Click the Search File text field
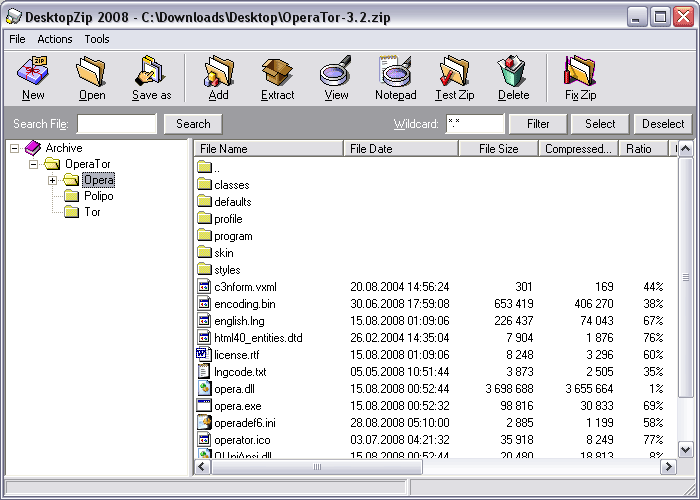700x500 pixels. click(117, 124)
